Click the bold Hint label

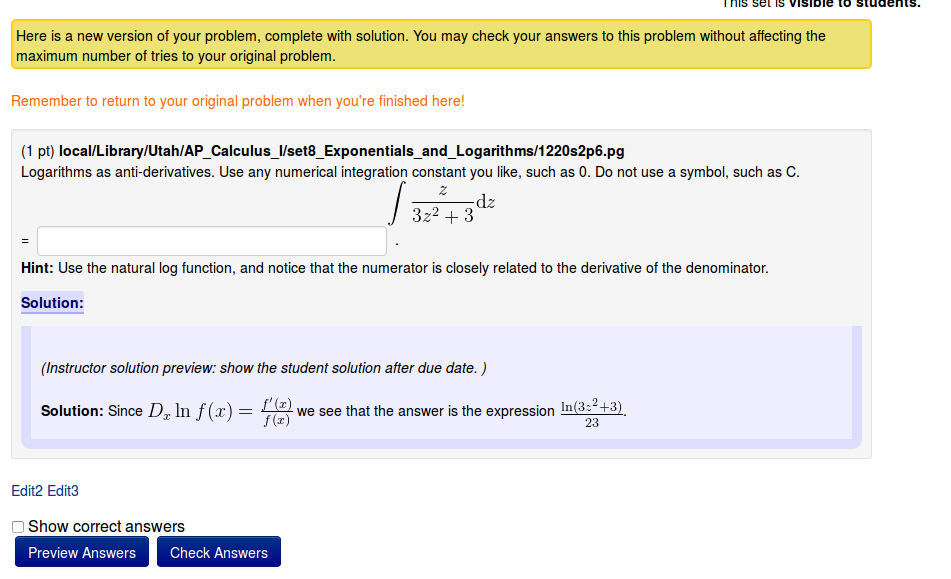pyautogui.click(x=37, y=268)
